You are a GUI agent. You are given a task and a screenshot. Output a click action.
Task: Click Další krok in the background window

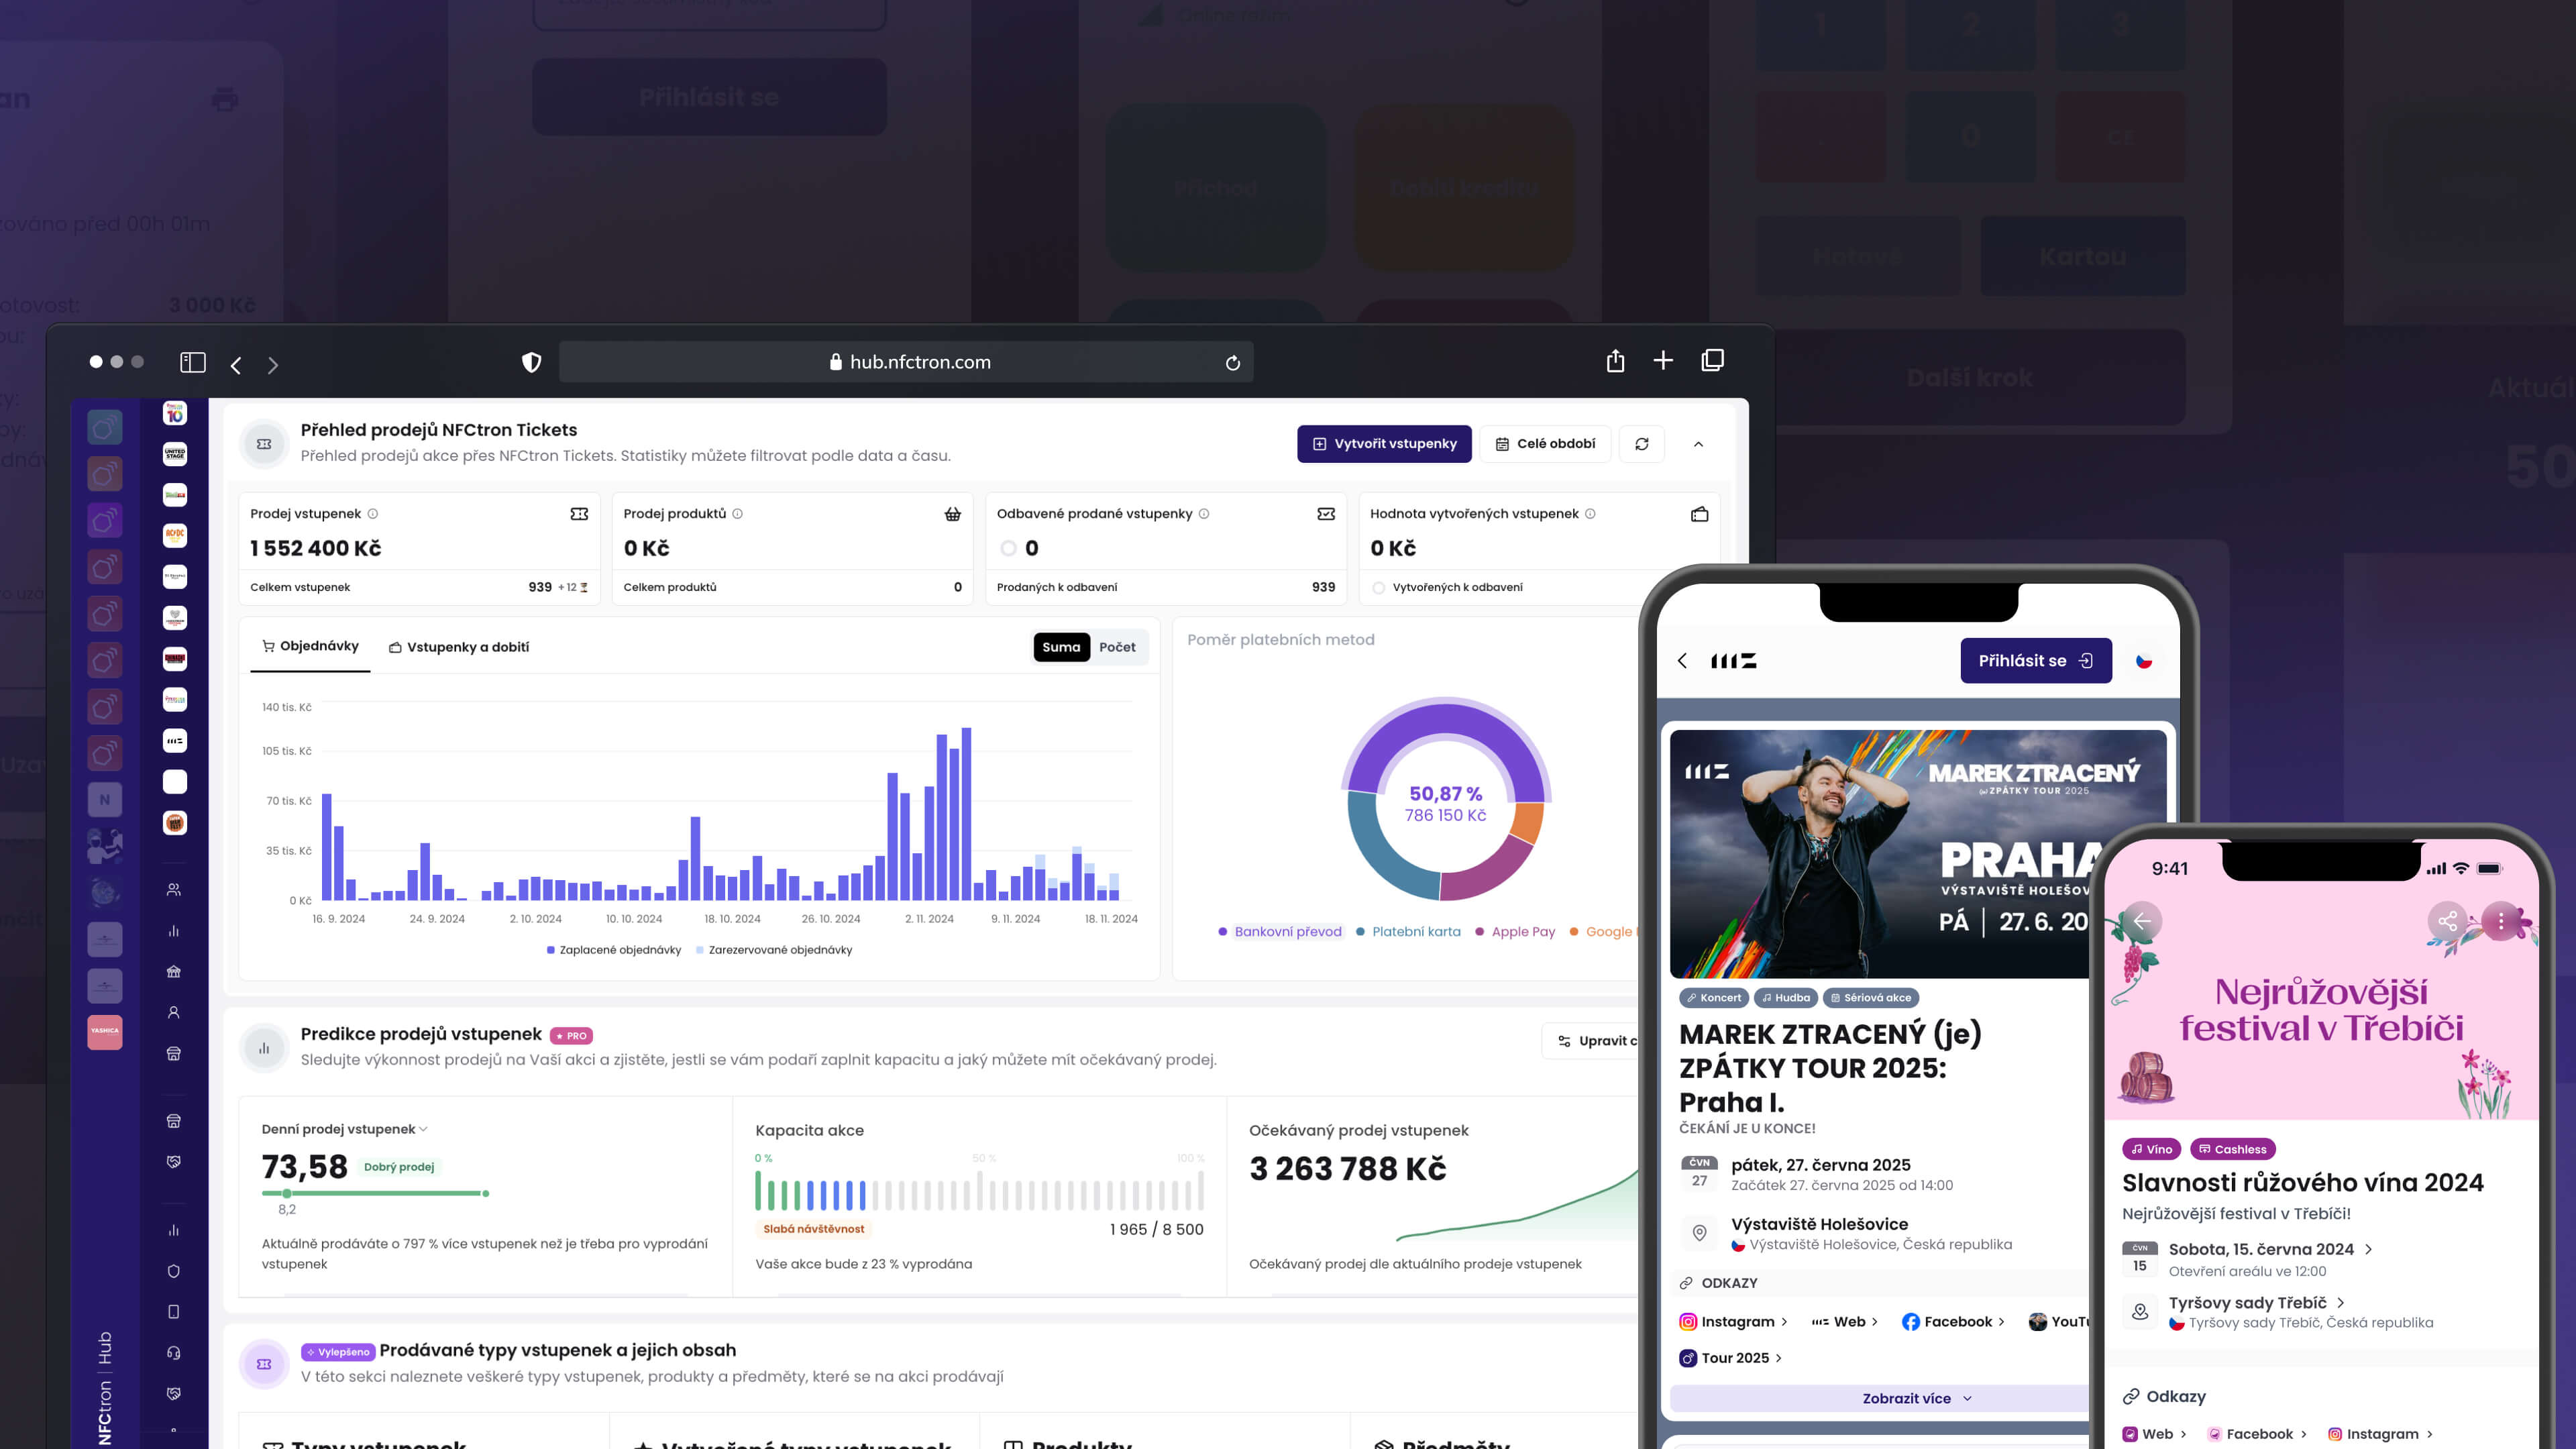pos(1969,378)
